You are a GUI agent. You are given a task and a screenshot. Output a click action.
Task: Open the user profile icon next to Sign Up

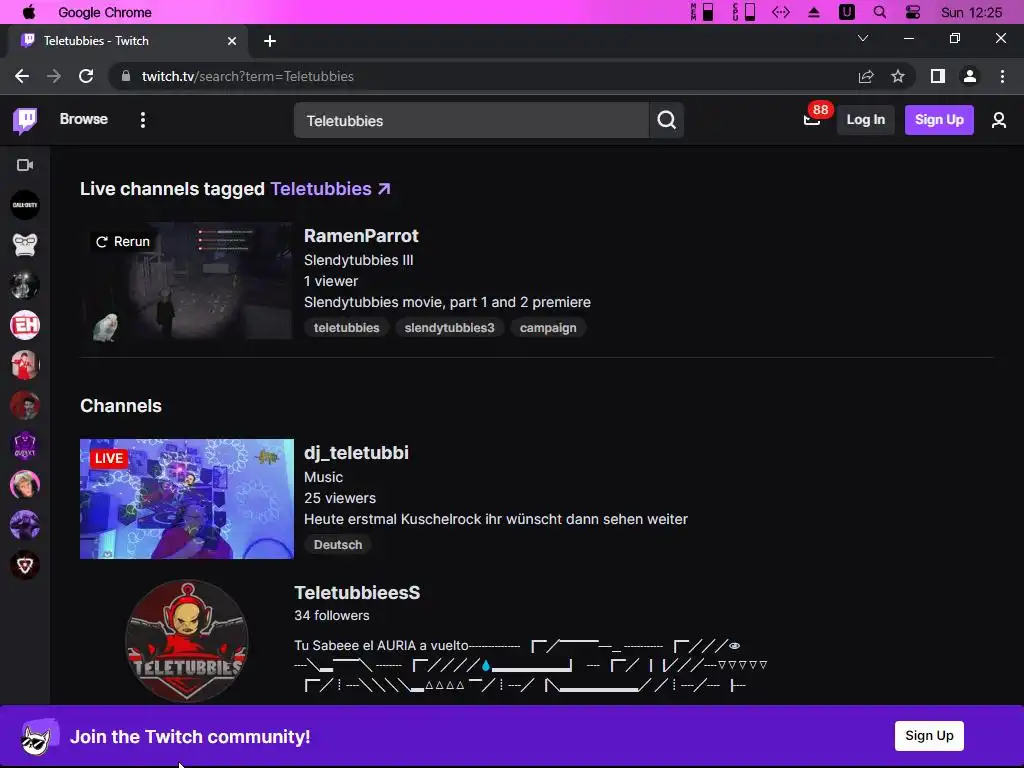coord(999,120)
